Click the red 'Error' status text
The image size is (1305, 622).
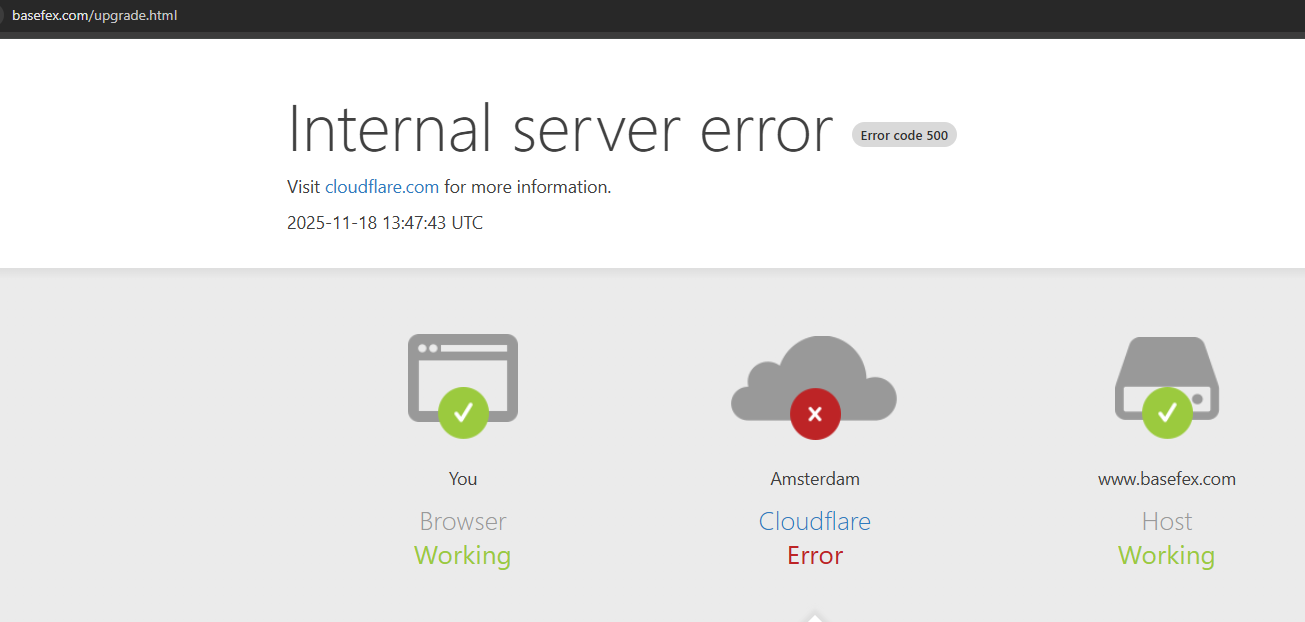pos(815,555)
